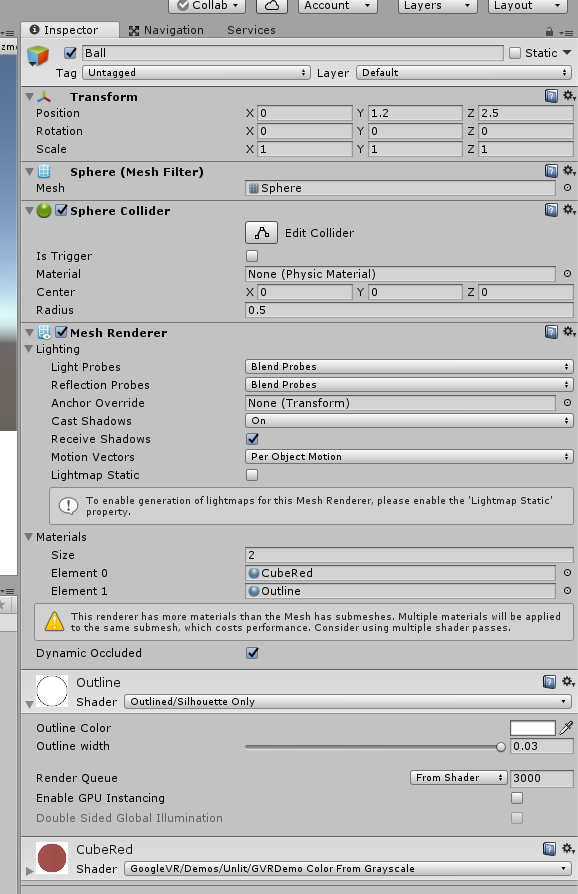Image resolution: width=578 pixels, height=894 pixels.
Task: Open Transform component help book icon
Action: [551, 96]
